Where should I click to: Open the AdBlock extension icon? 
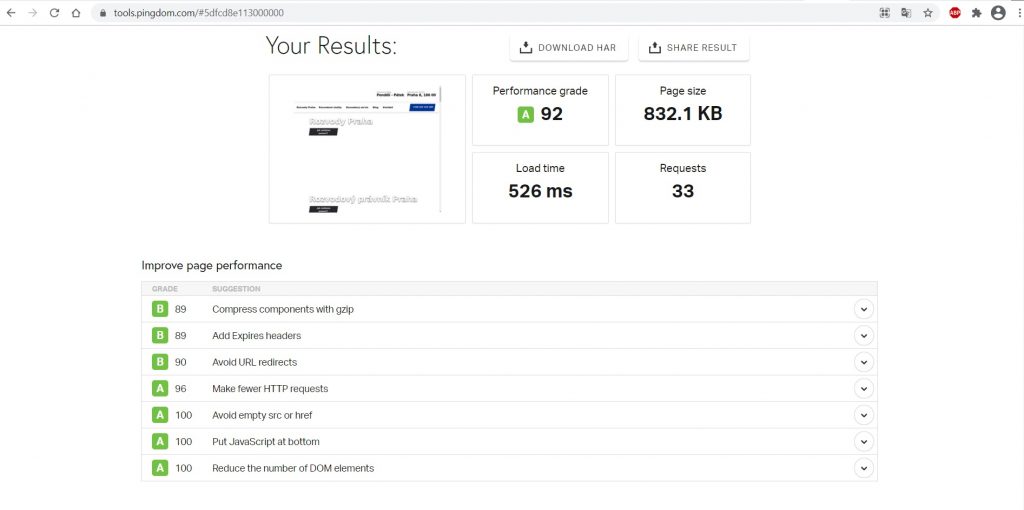tap(955, 13)
